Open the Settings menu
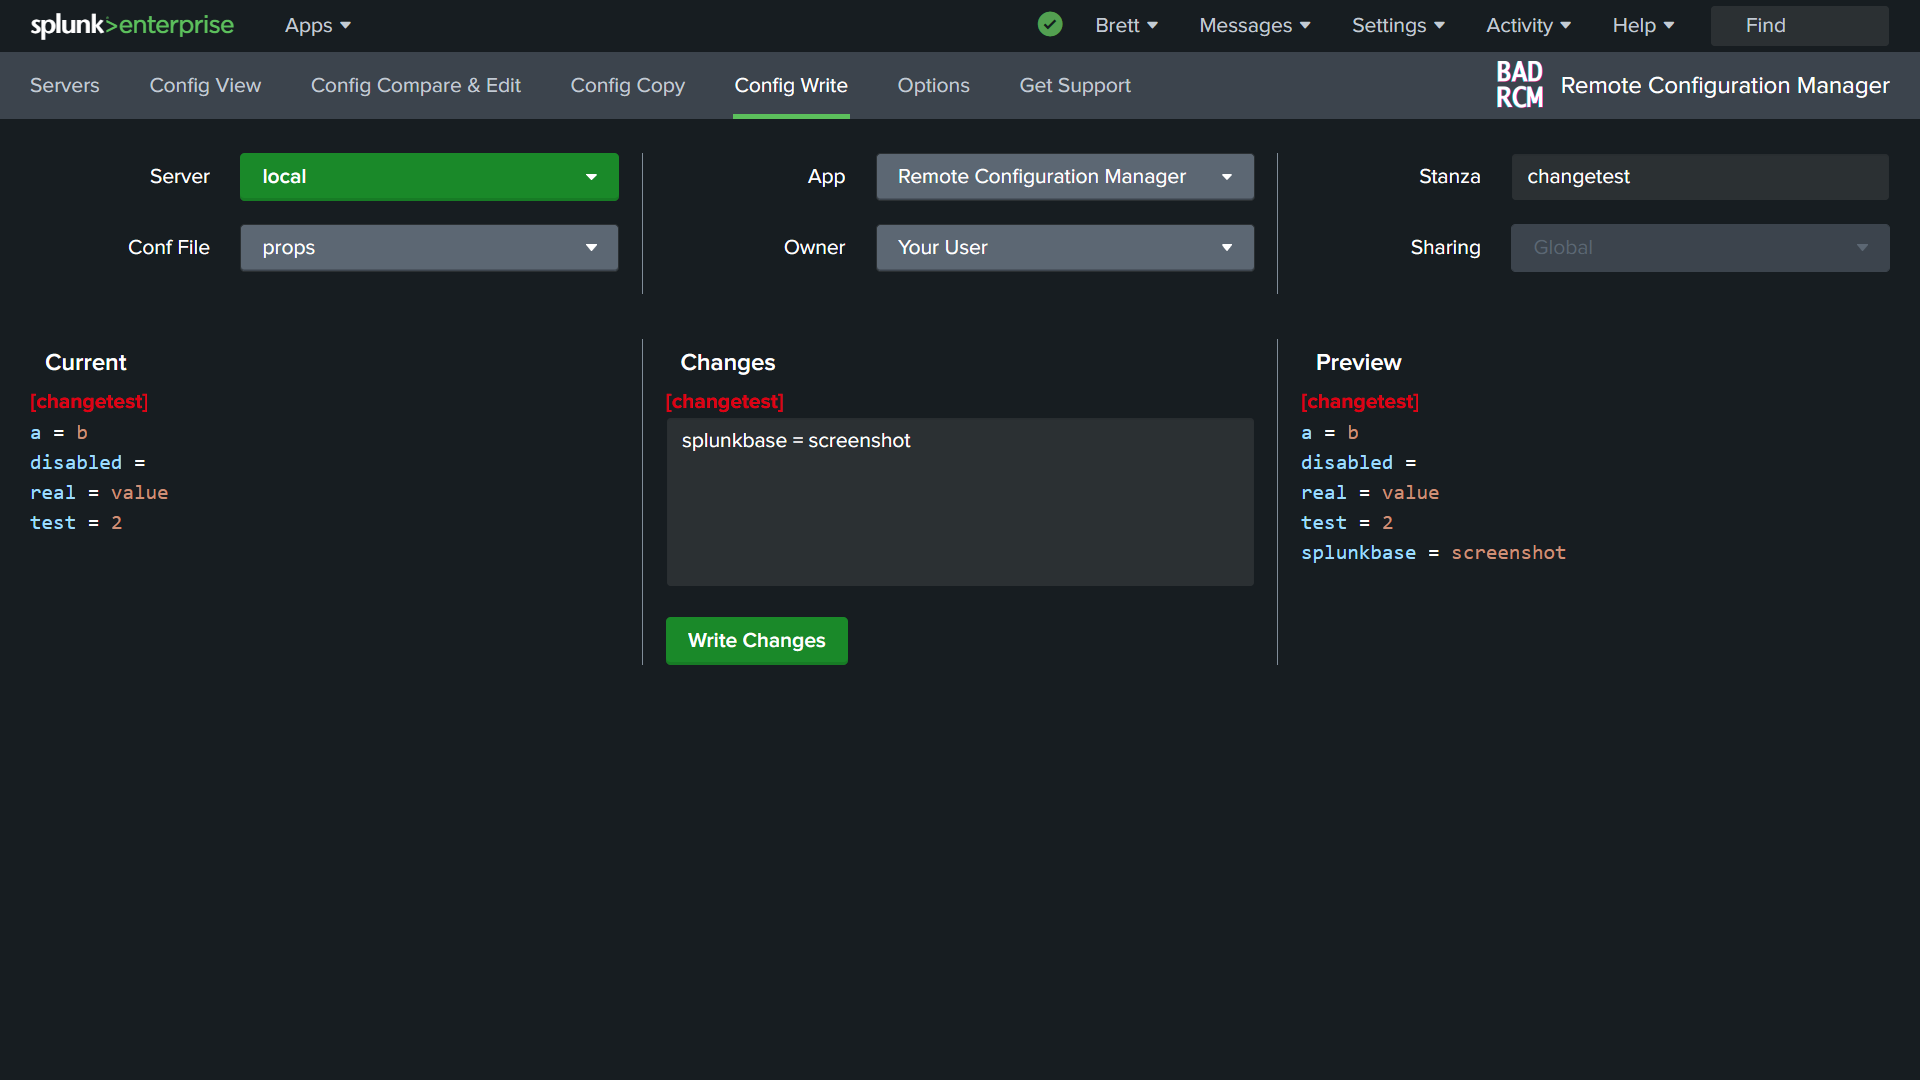This screenshot has width=1920, height=1080. tap(1398, 25)
